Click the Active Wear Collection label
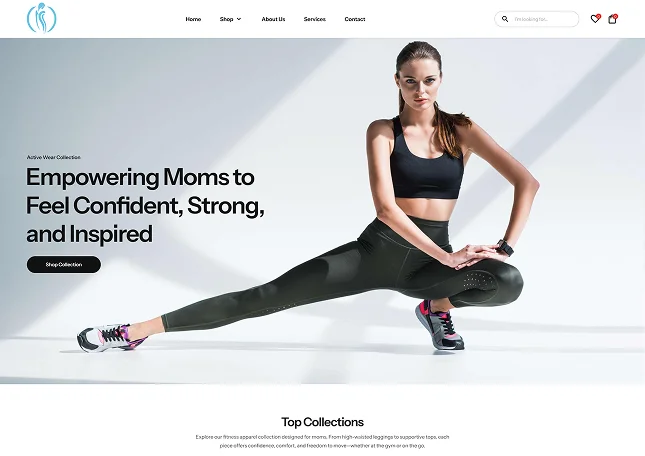The image size is (645, 456). click(x=53, y=157)
